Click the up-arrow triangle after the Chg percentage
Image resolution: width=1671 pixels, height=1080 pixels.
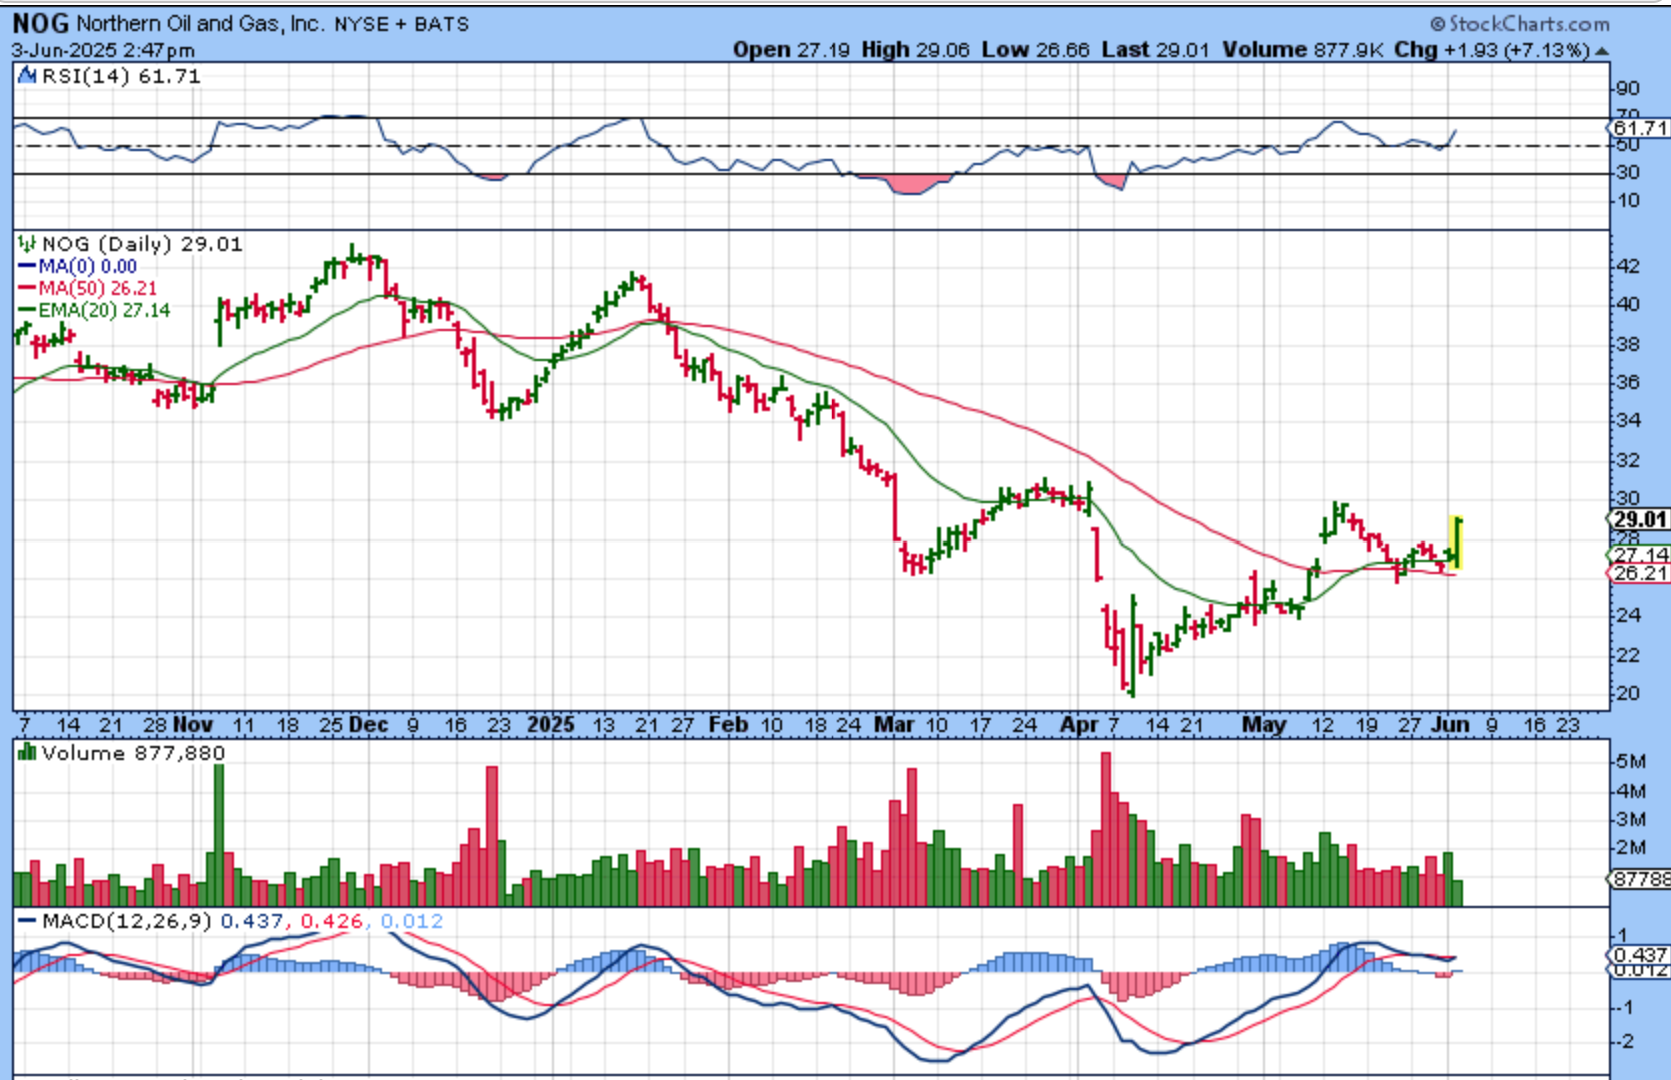(1602, 50)
